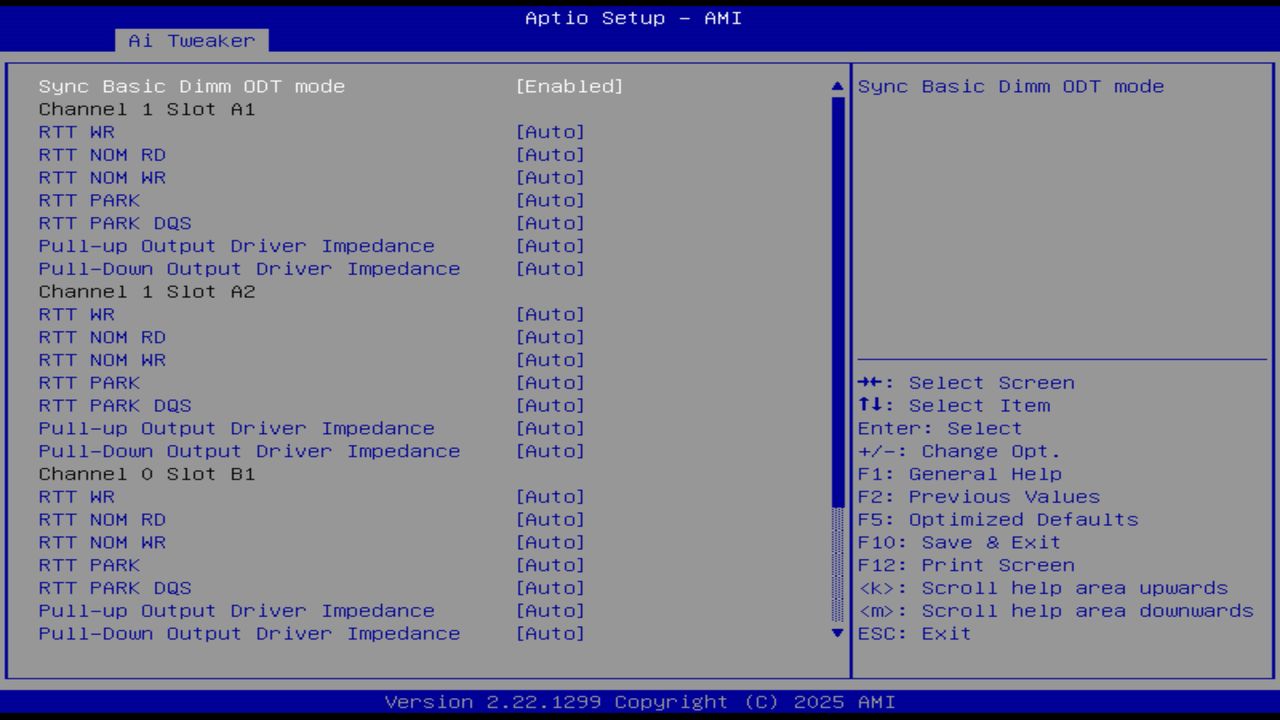Open RTT WR option under Channel 1 Slot A1
The height and width of the screenshot is (720, 1280).
click(76, 131)
